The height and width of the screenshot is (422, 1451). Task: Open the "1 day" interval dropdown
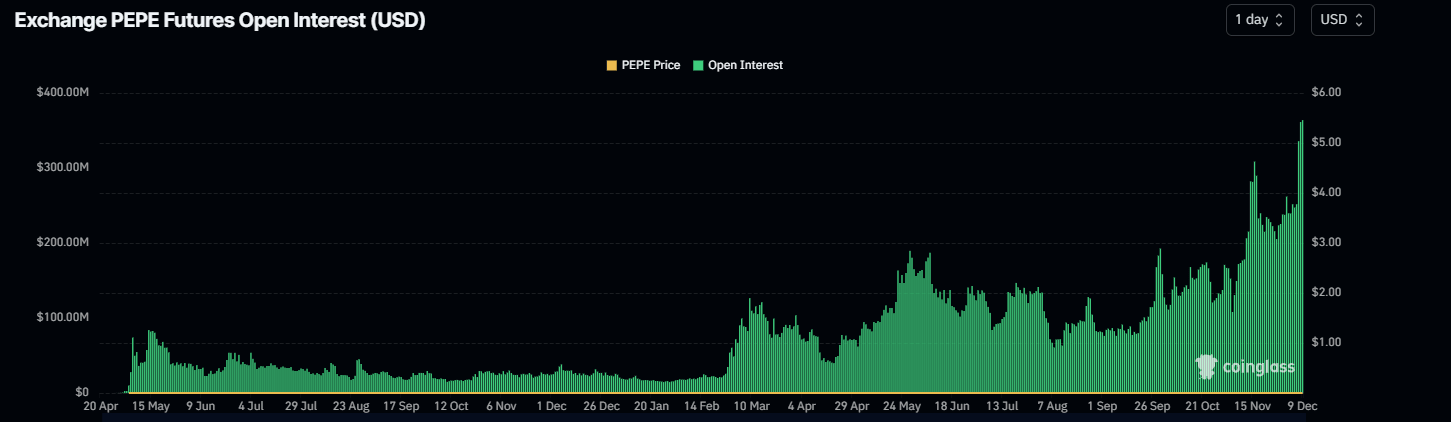pyautogui.click(x=1259, y=20)
